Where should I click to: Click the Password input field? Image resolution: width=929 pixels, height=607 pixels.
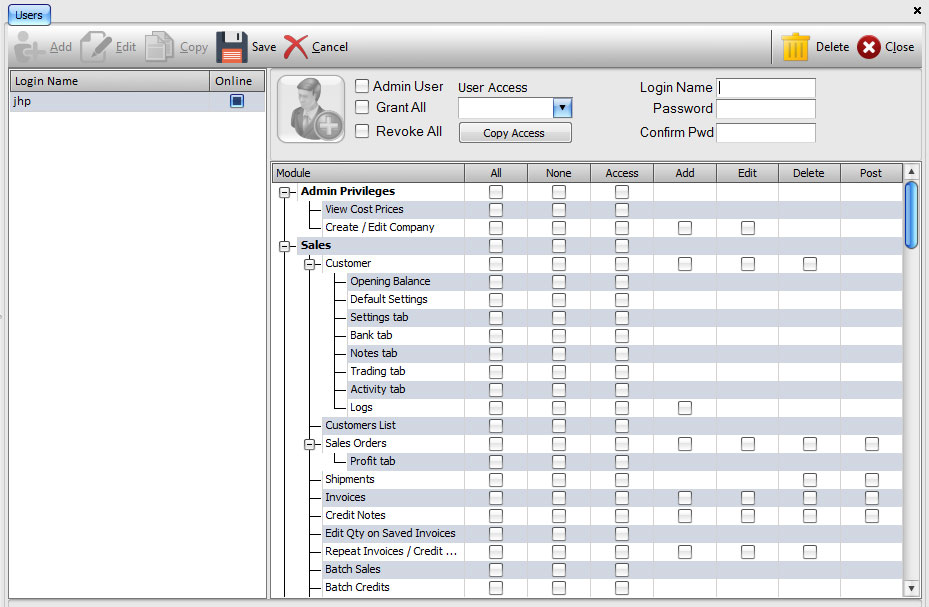point(765,109)
